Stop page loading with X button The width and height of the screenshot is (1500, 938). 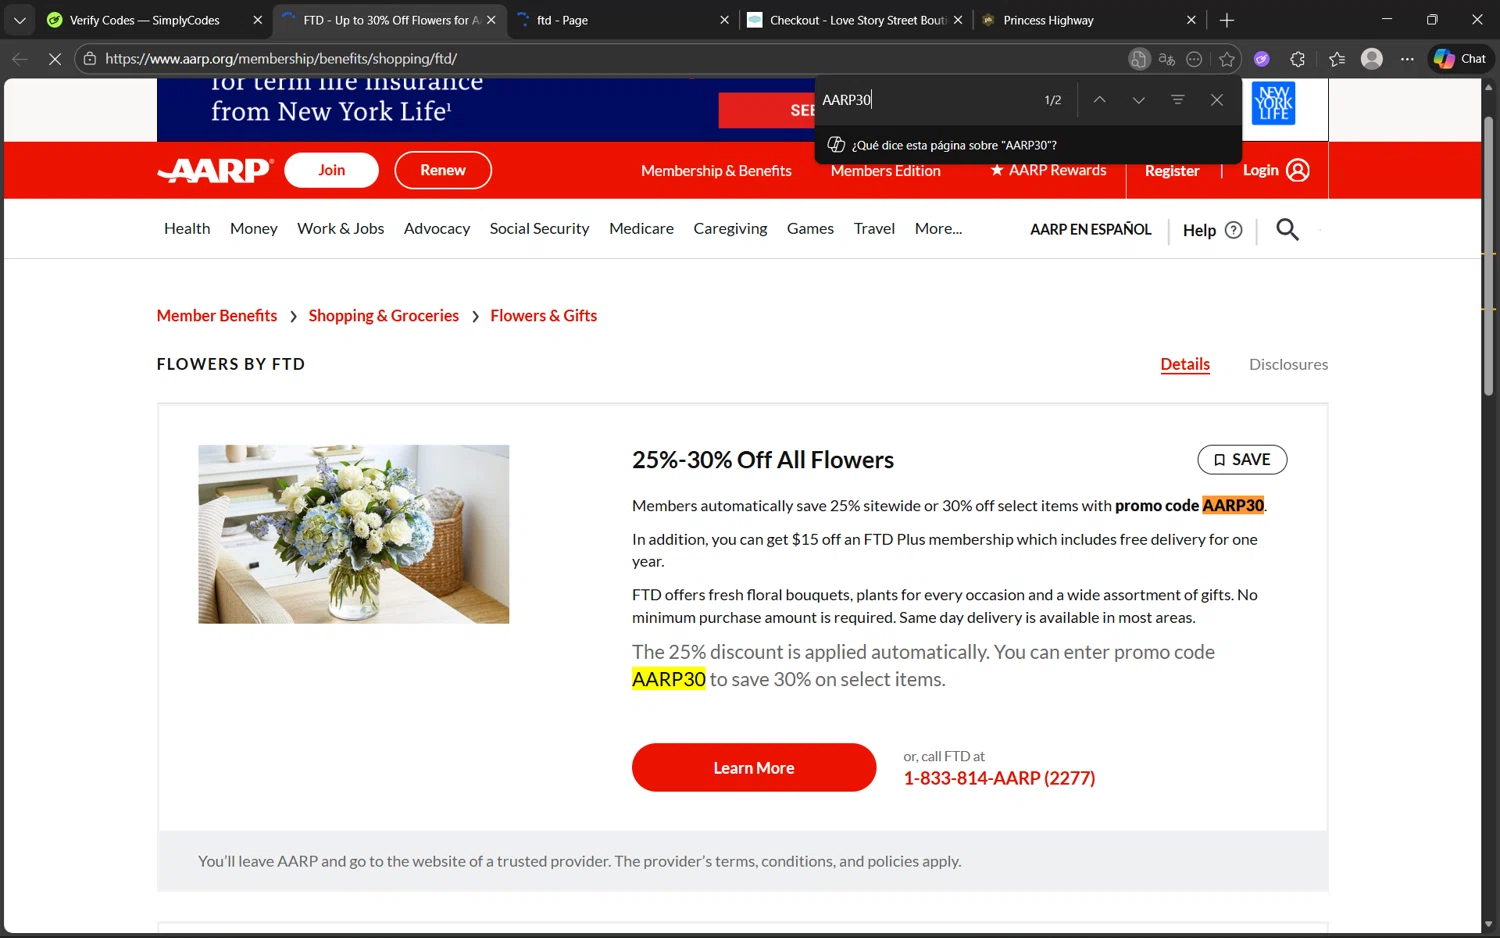(55, 59)
